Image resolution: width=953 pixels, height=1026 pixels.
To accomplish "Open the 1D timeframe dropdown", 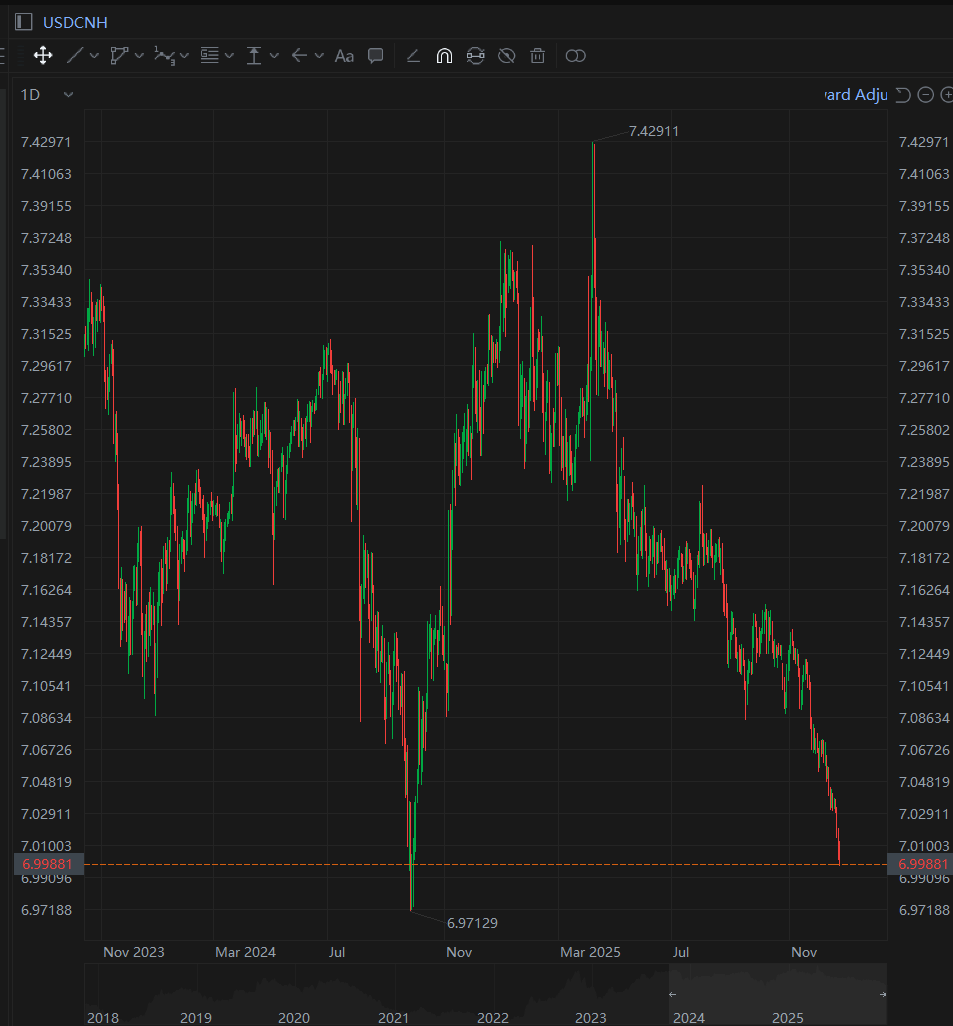I will (38, 94).
